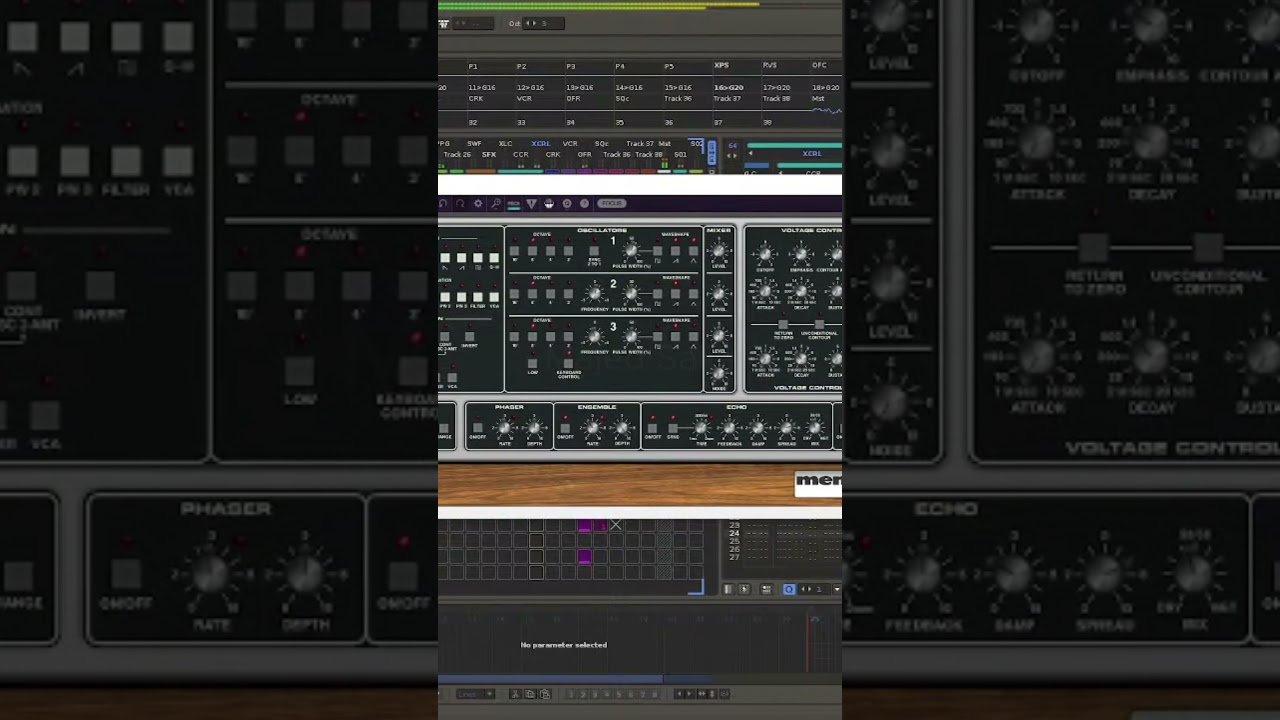Image resolution: width=1280 pixels, height=720 pixels.
Task: Click the redo arrow icon in plugin toolbar
Action: 460,203
